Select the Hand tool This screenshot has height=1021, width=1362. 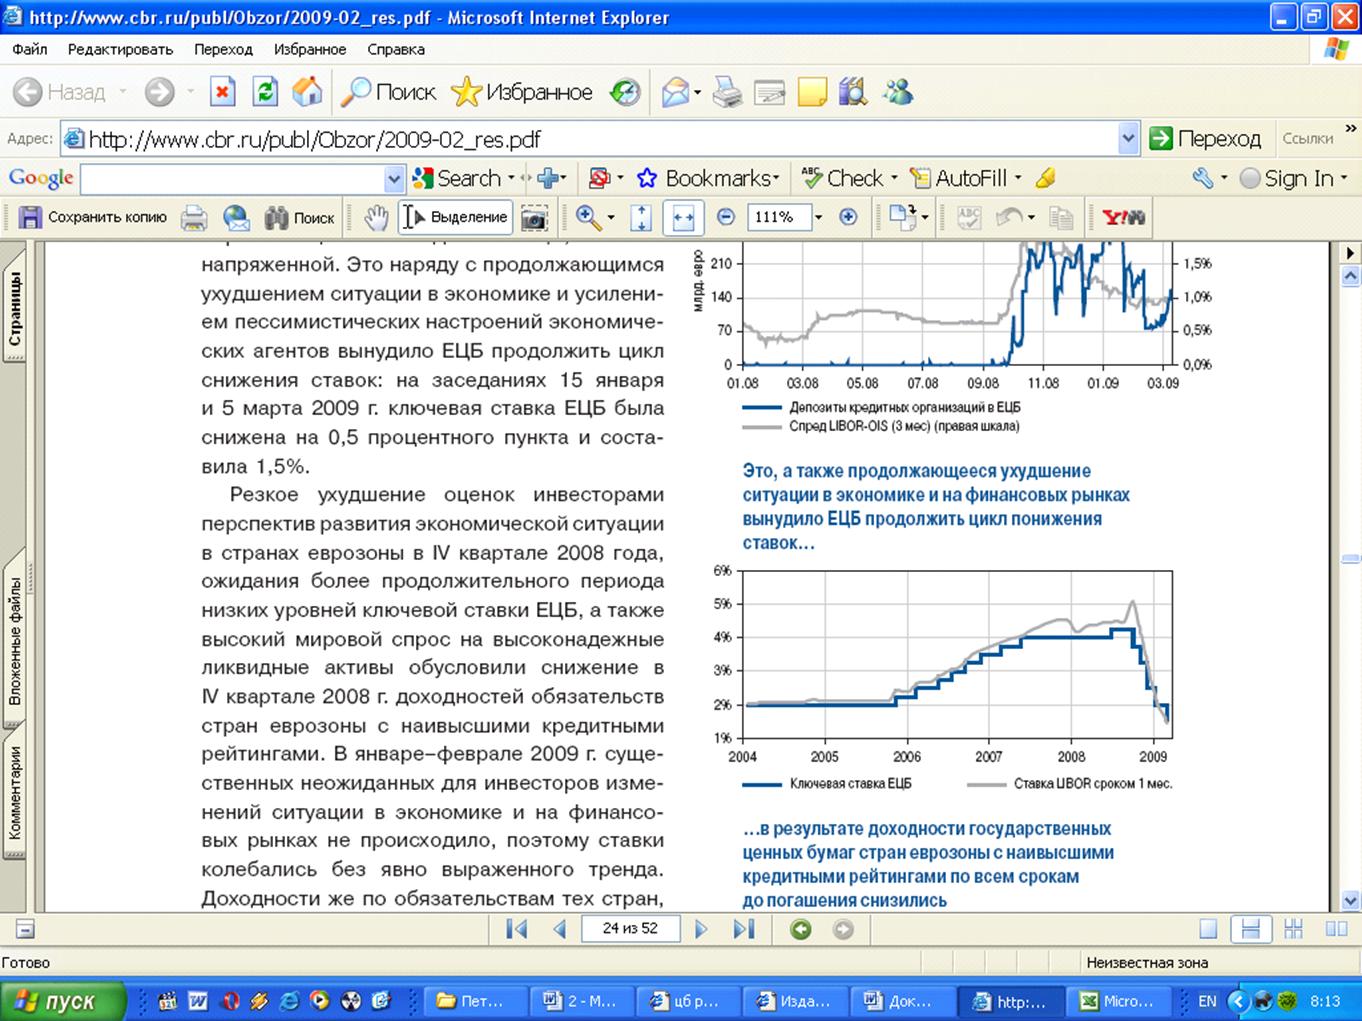[376, 217]
